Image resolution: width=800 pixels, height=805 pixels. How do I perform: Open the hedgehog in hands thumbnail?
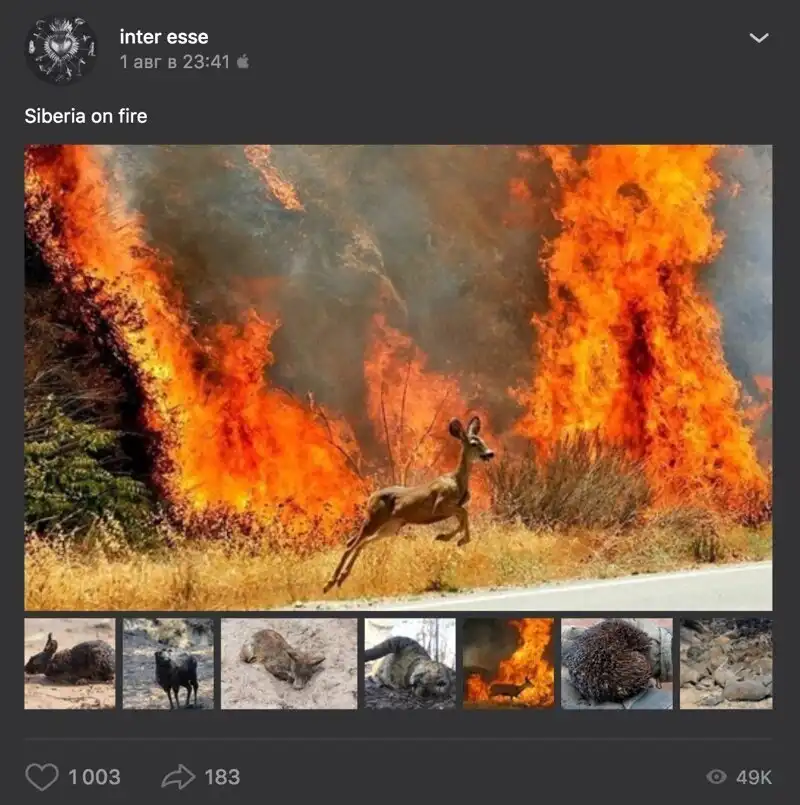tap(617, 663)
